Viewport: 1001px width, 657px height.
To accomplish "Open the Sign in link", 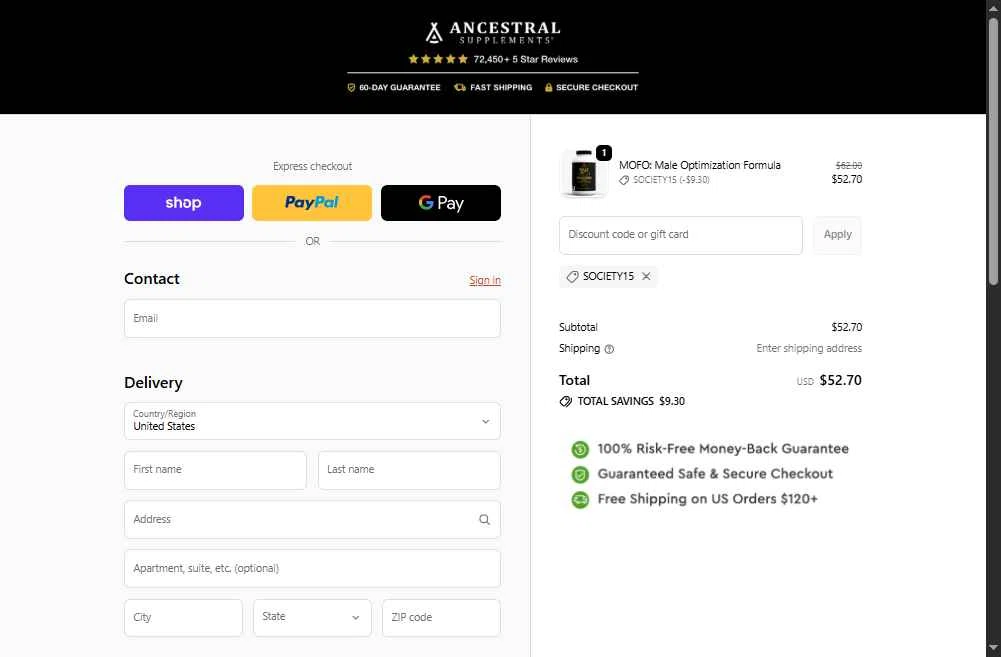I will [x=485, y=280].
